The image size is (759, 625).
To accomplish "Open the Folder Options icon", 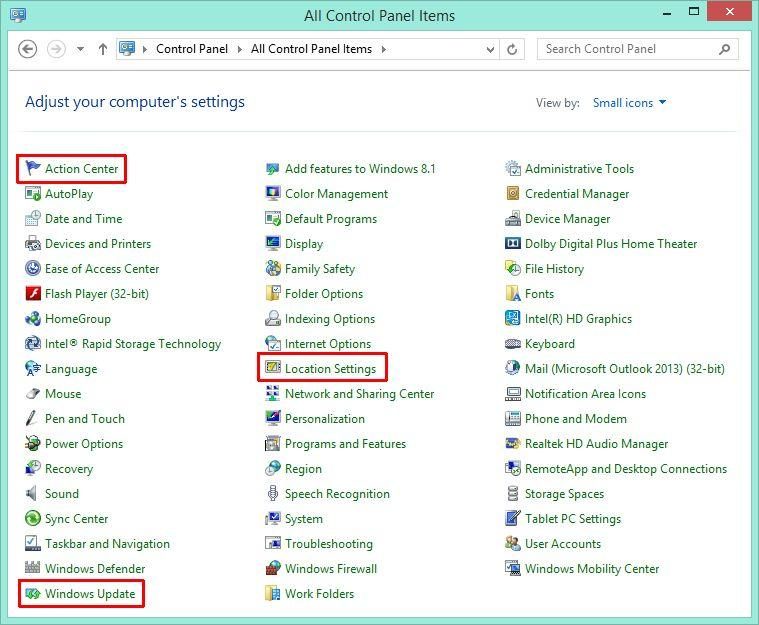I will (x=273, y=293).
